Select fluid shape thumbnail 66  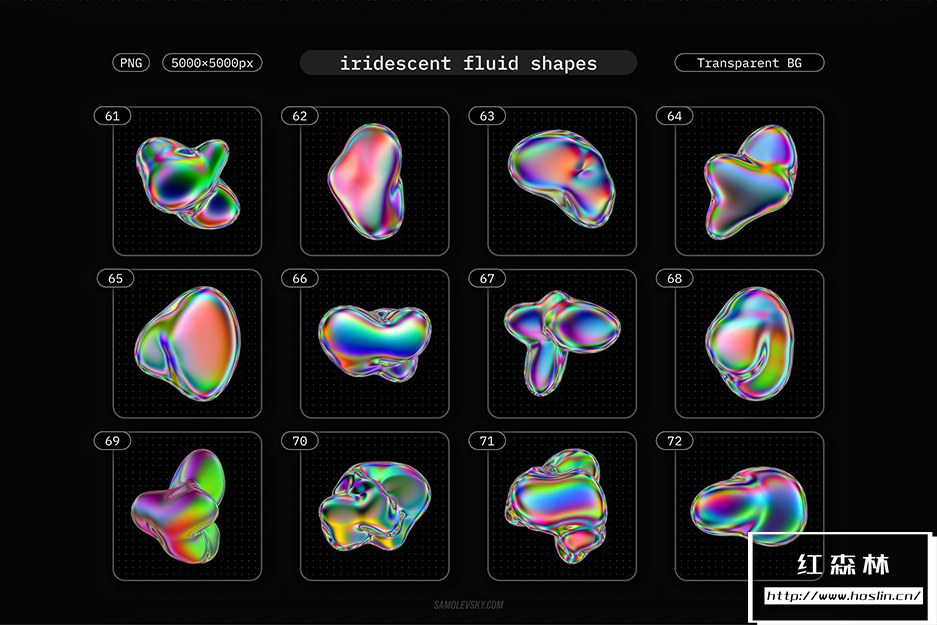(375, 344)
